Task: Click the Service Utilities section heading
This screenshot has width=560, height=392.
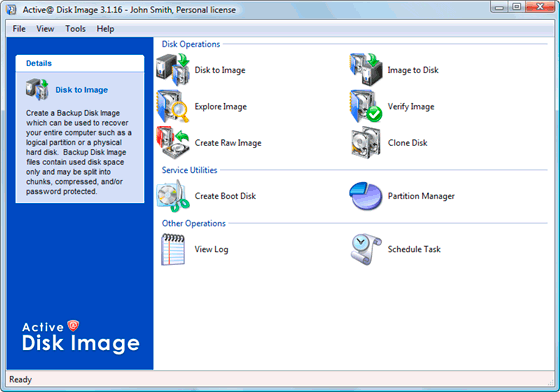Action: click(x=189, y=170)
